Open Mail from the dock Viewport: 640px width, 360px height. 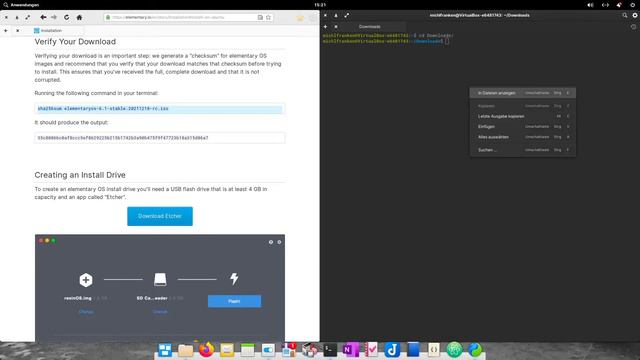(227, 350)
